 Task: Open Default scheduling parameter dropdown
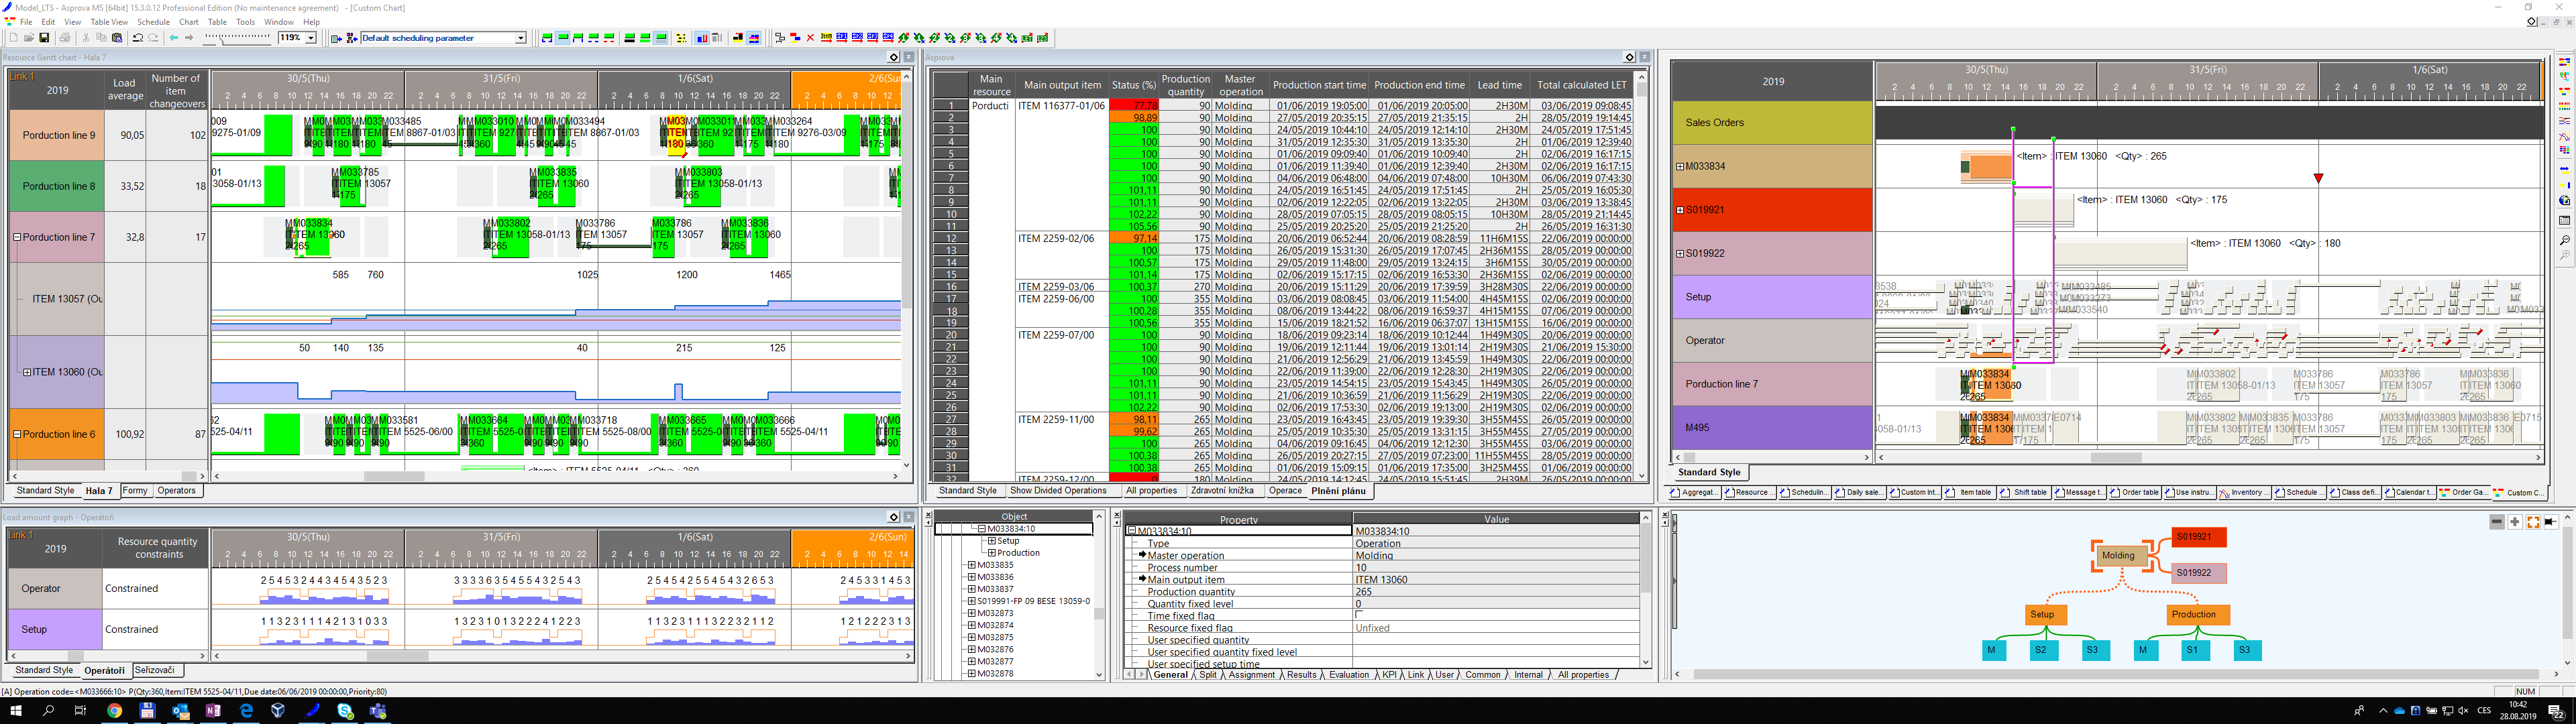pos(520,38)
